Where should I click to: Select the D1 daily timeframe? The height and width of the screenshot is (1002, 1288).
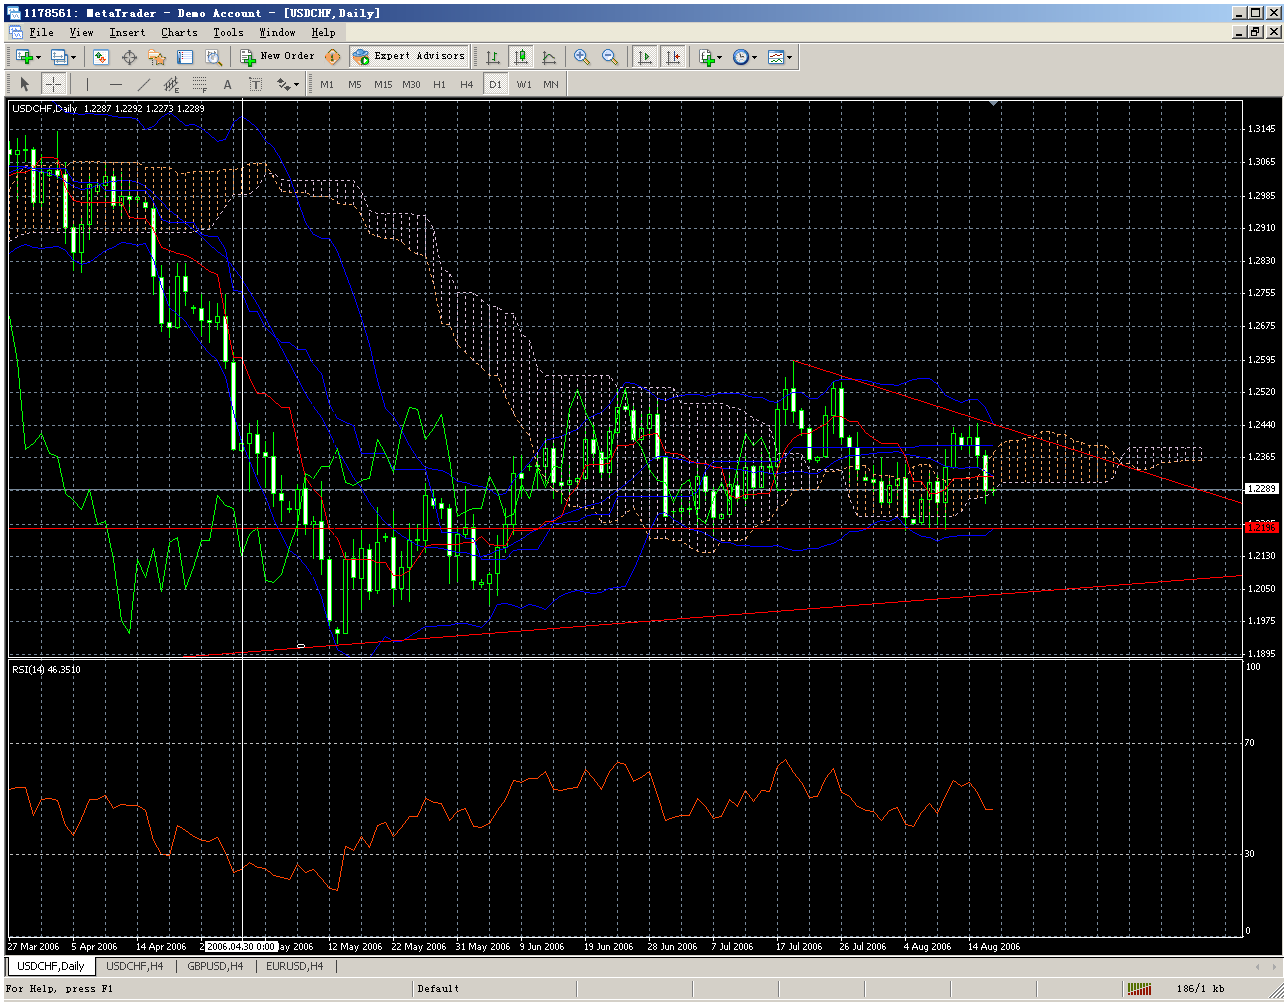pos(495,85)
